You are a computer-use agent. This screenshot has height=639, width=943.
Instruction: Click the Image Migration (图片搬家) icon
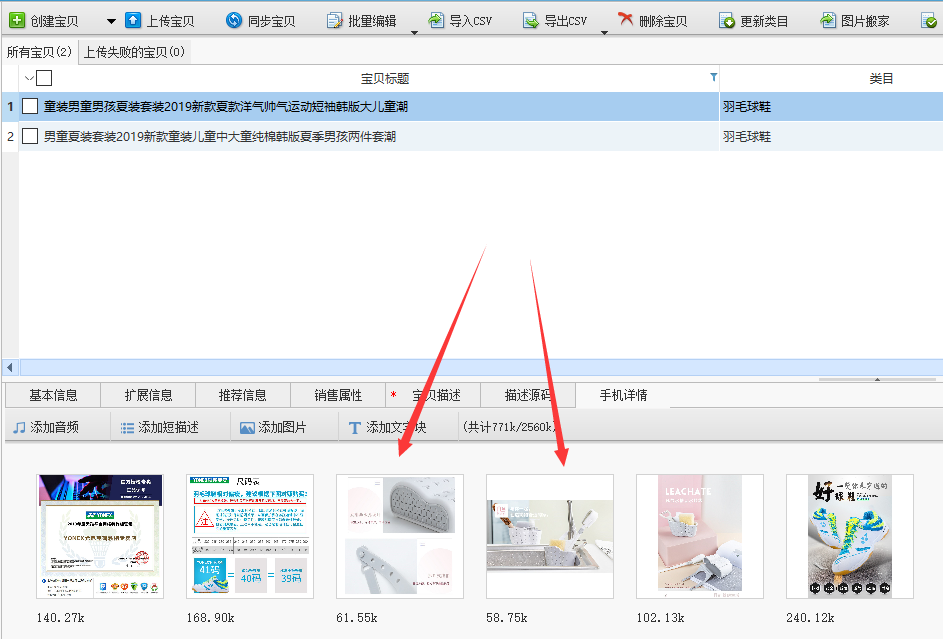pyautogui.click(x=828, y=20)
